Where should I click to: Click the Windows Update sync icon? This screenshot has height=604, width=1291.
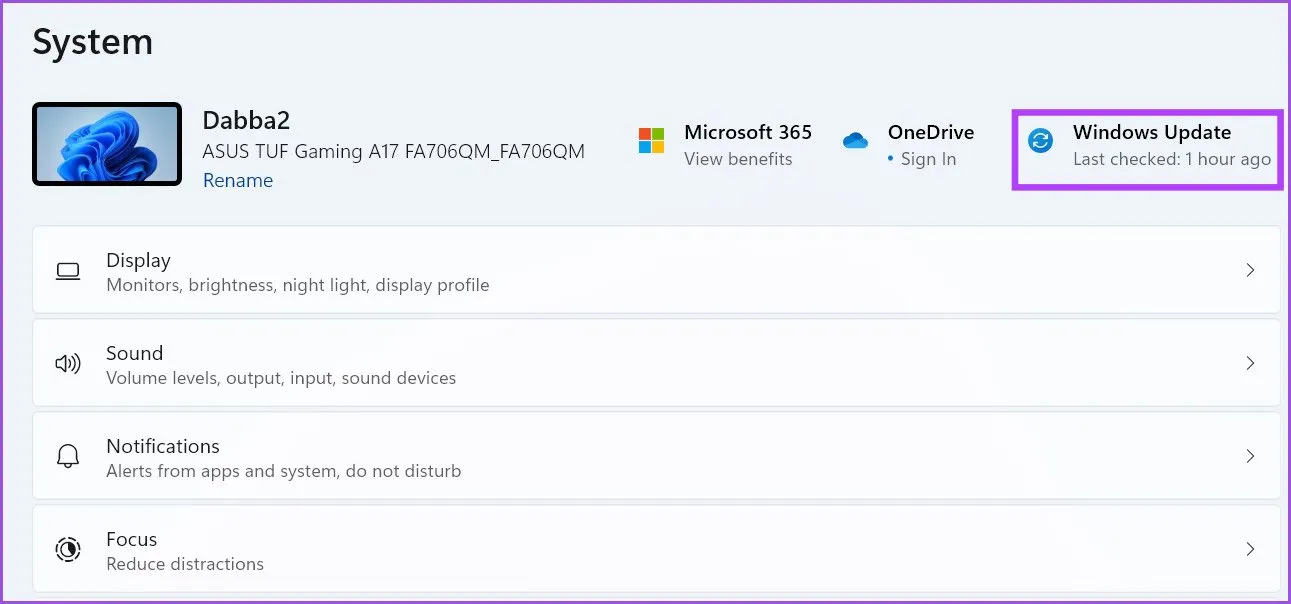[x=1040, y=141]
